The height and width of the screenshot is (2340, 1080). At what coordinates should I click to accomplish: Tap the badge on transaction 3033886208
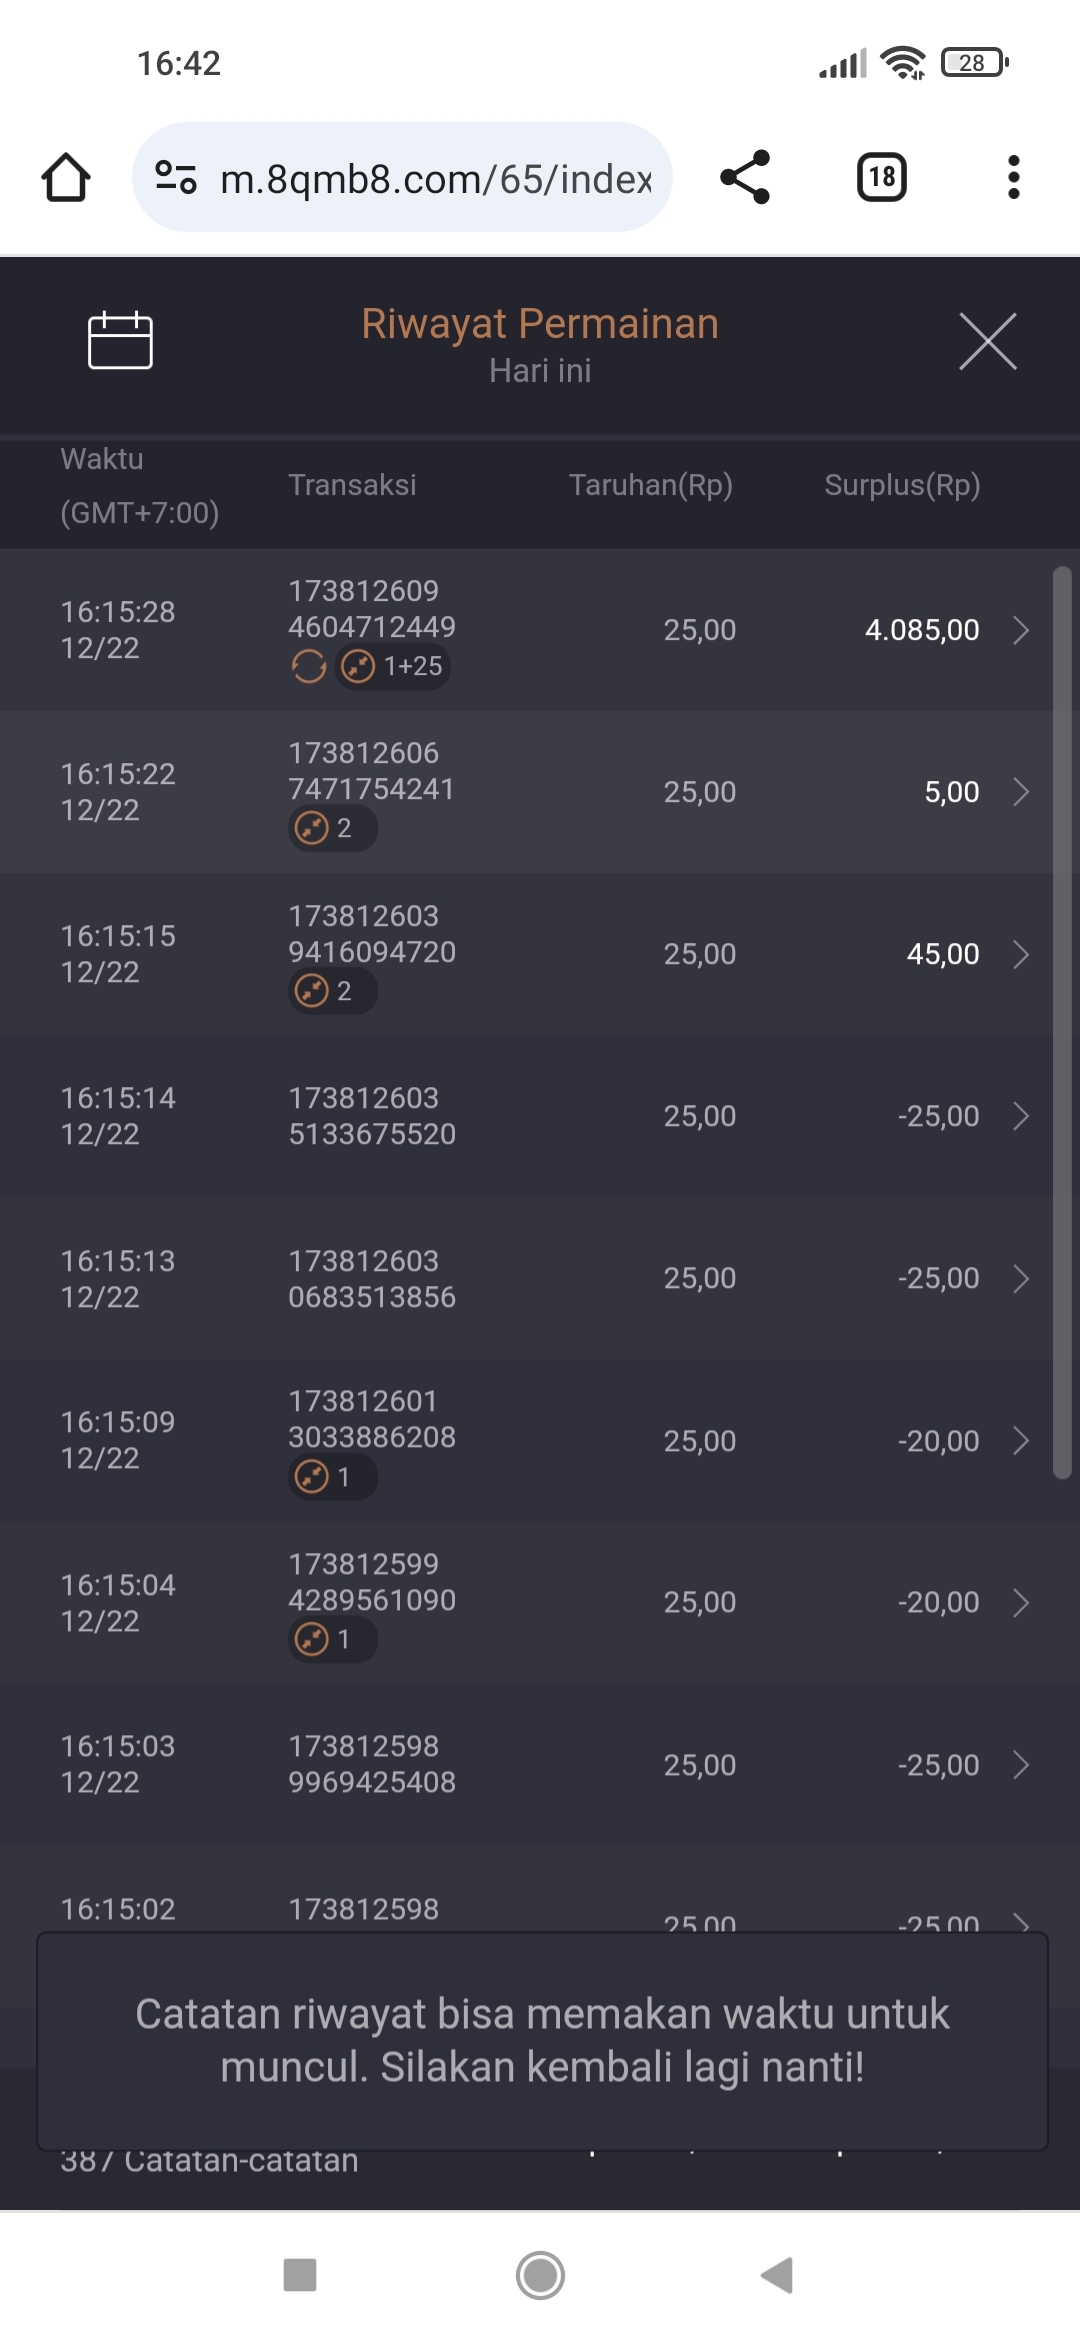[332, 1477]
